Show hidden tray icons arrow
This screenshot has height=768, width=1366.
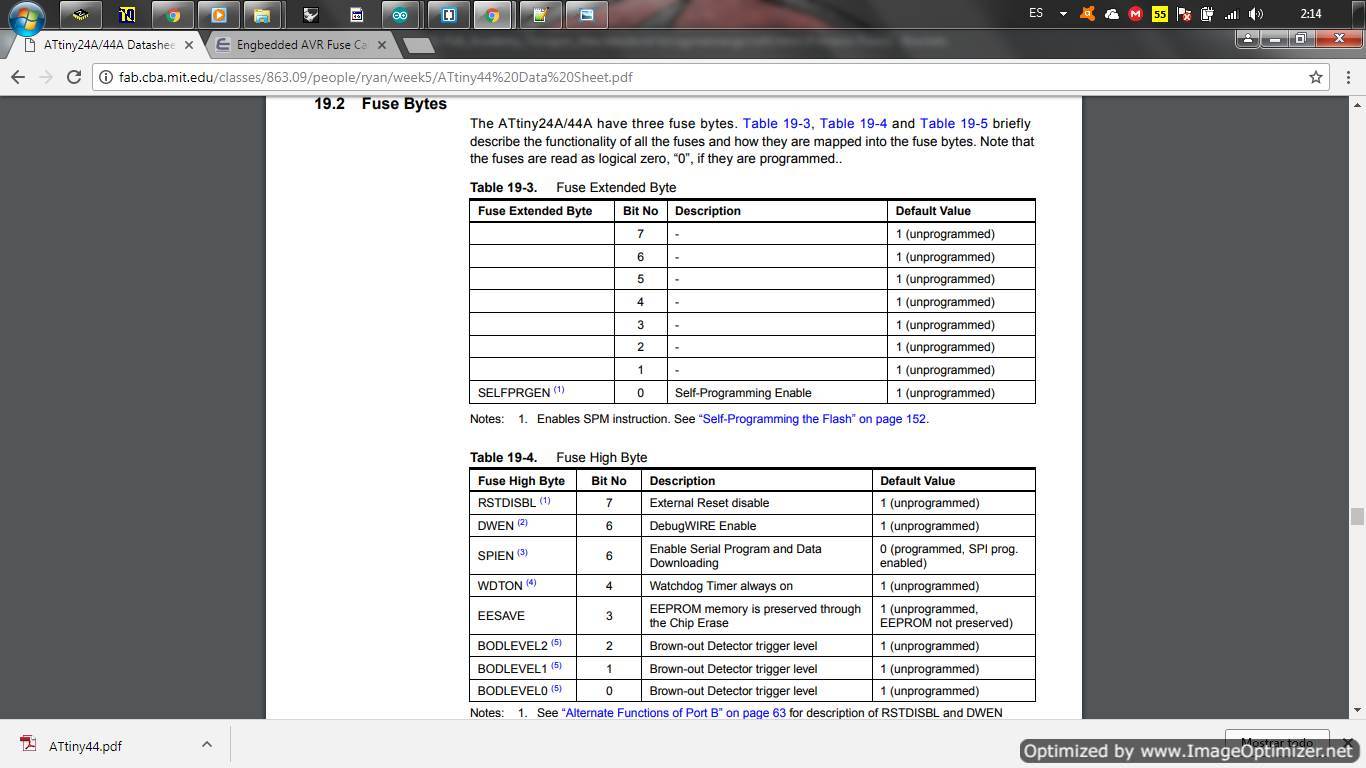point(1063,14)
